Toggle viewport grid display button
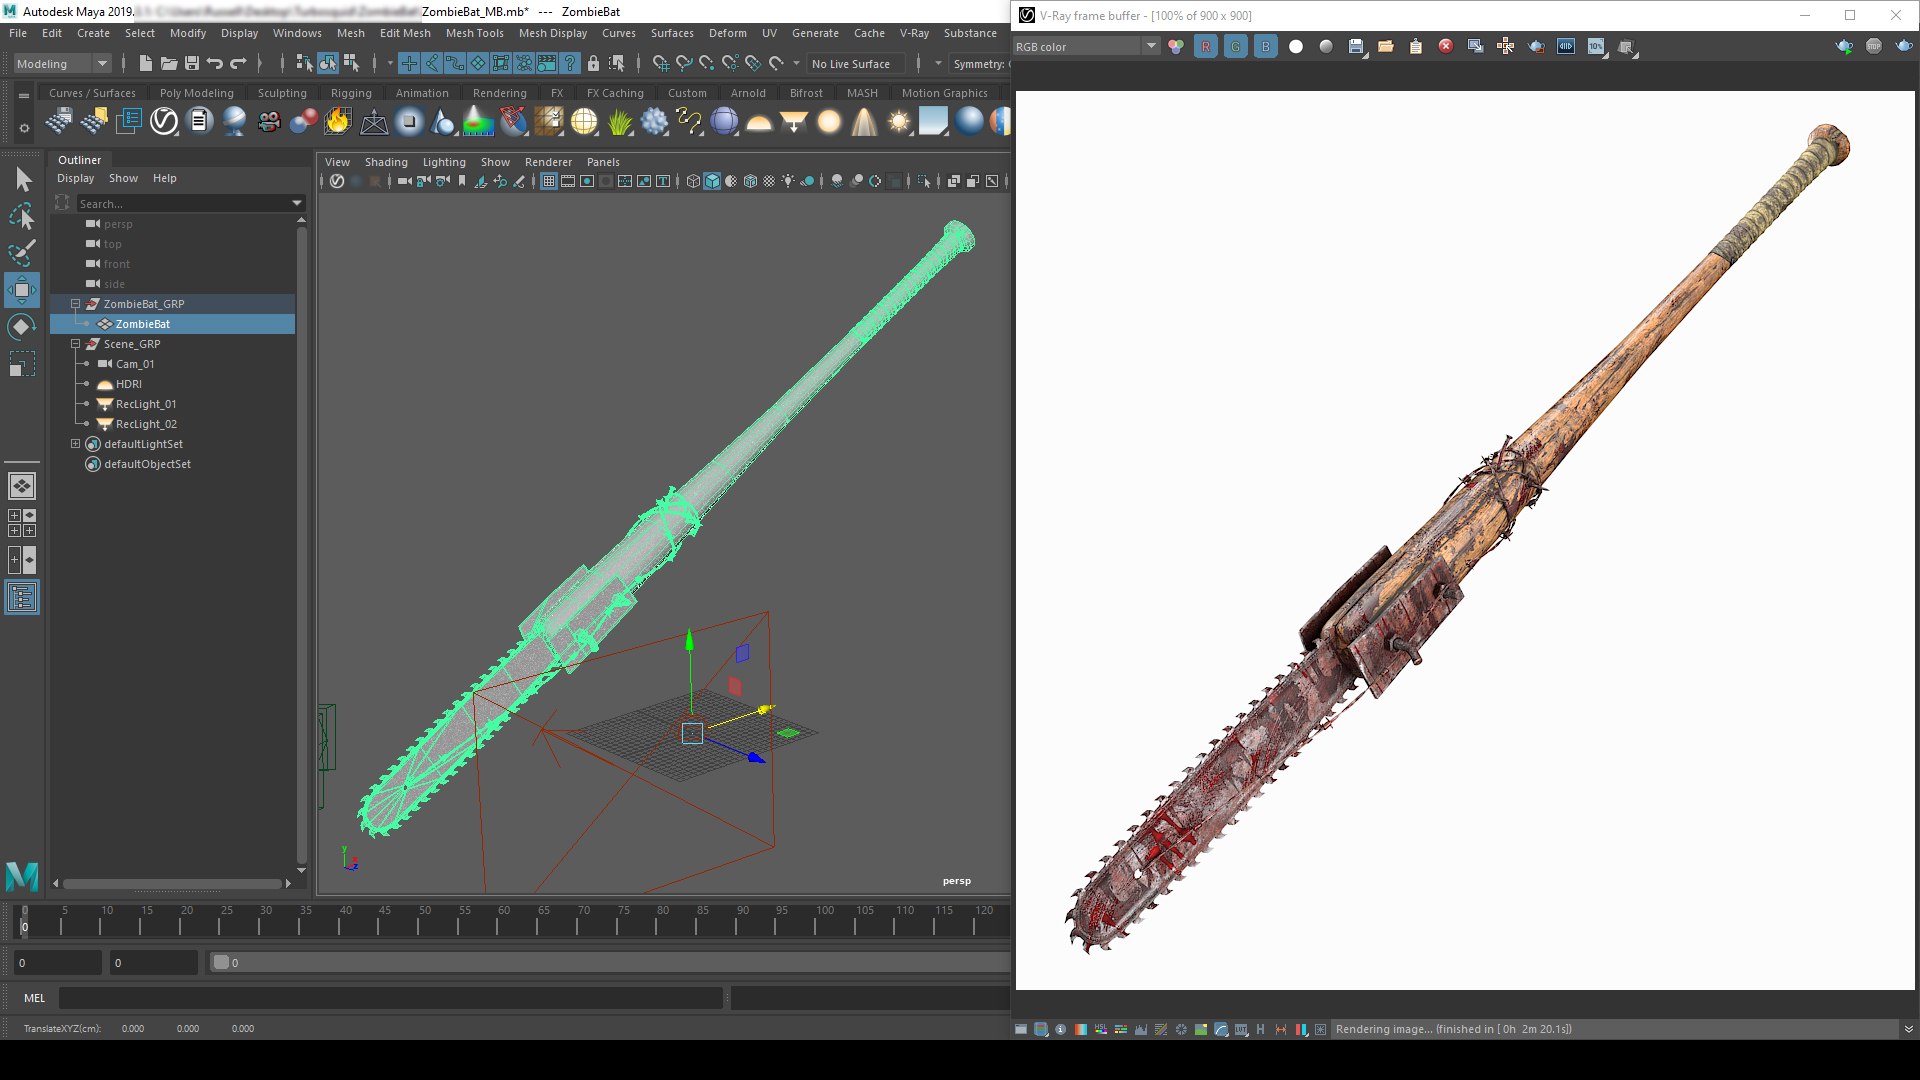 pyautogui.click(x=549, y=181)
